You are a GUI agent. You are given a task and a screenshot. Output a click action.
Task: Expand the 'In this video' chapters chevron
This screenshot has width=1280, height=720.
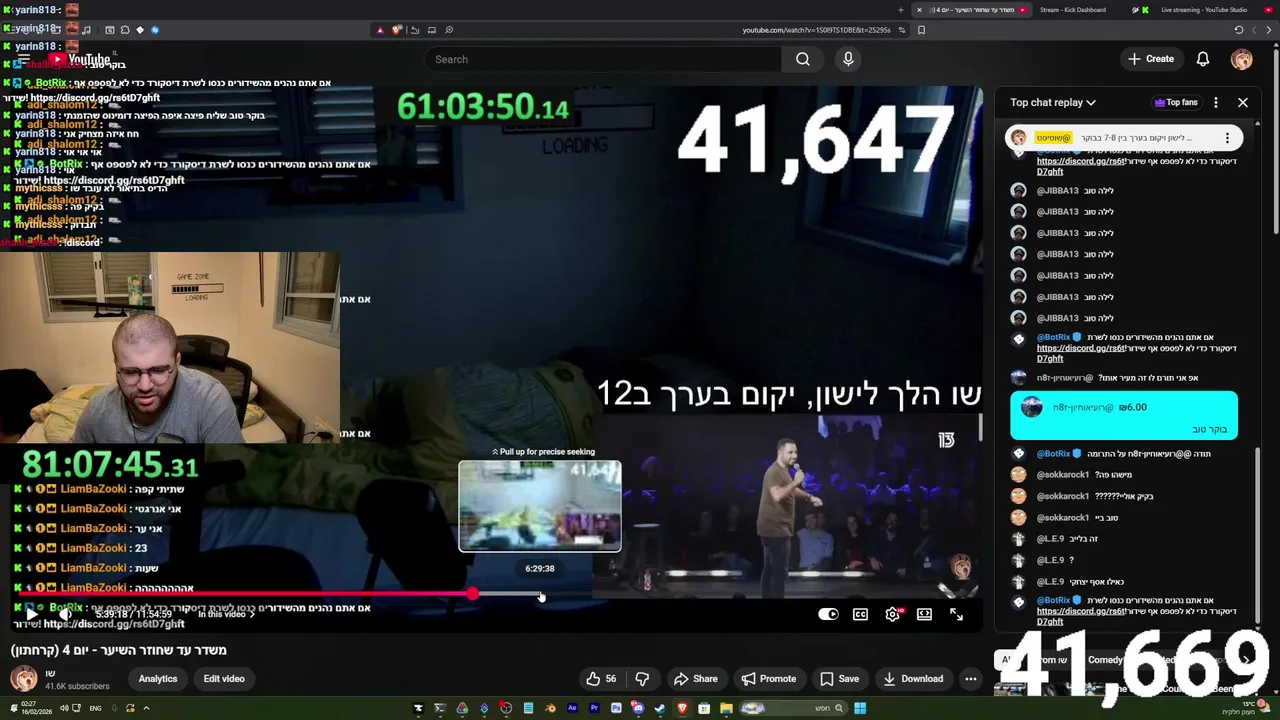pyautogui.click(x=251, y=614)
